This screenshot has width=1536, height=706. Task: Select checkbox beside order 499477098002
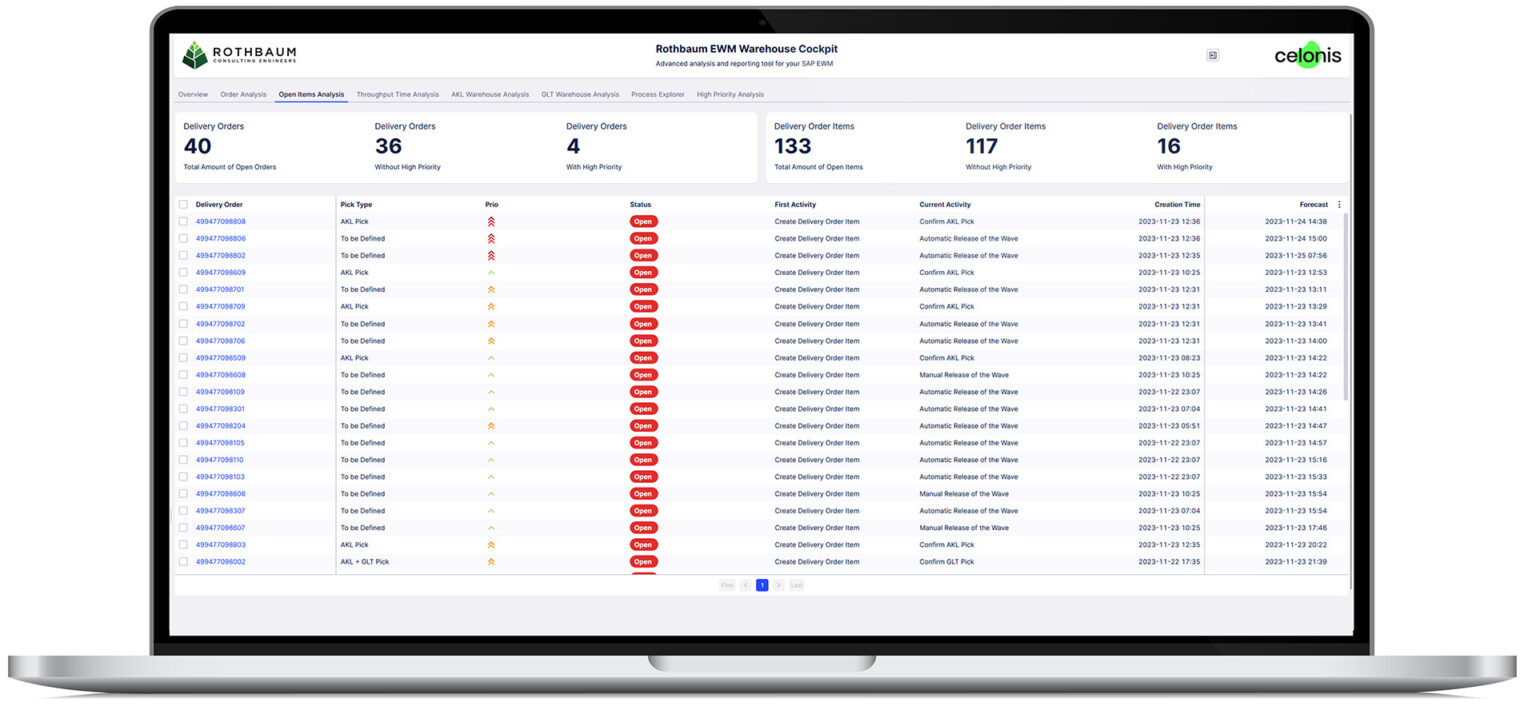point(183,562)
